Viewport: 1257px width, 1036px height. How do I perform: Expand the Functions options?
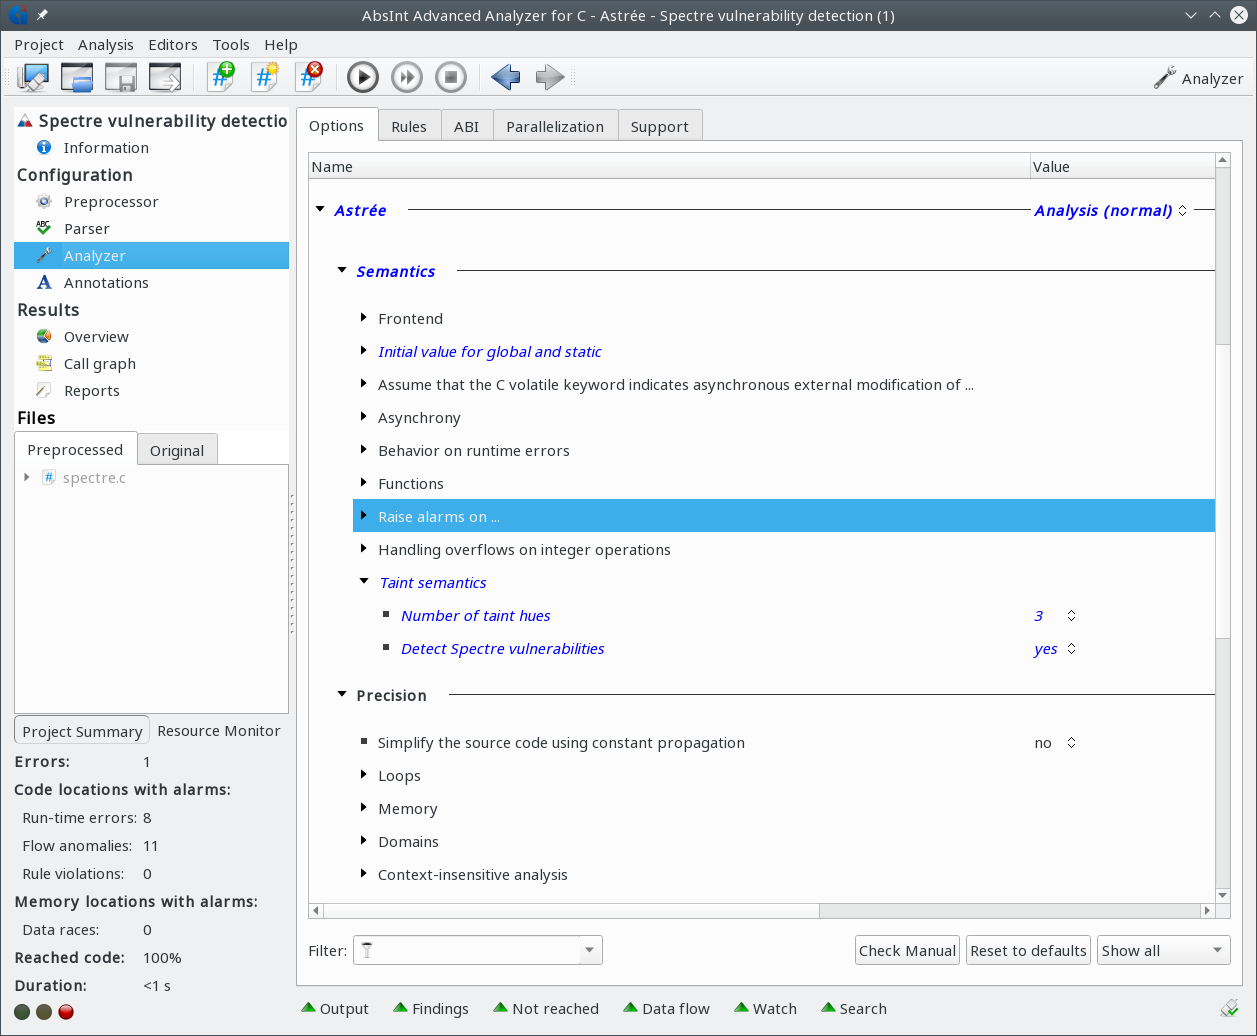point(364,483)
